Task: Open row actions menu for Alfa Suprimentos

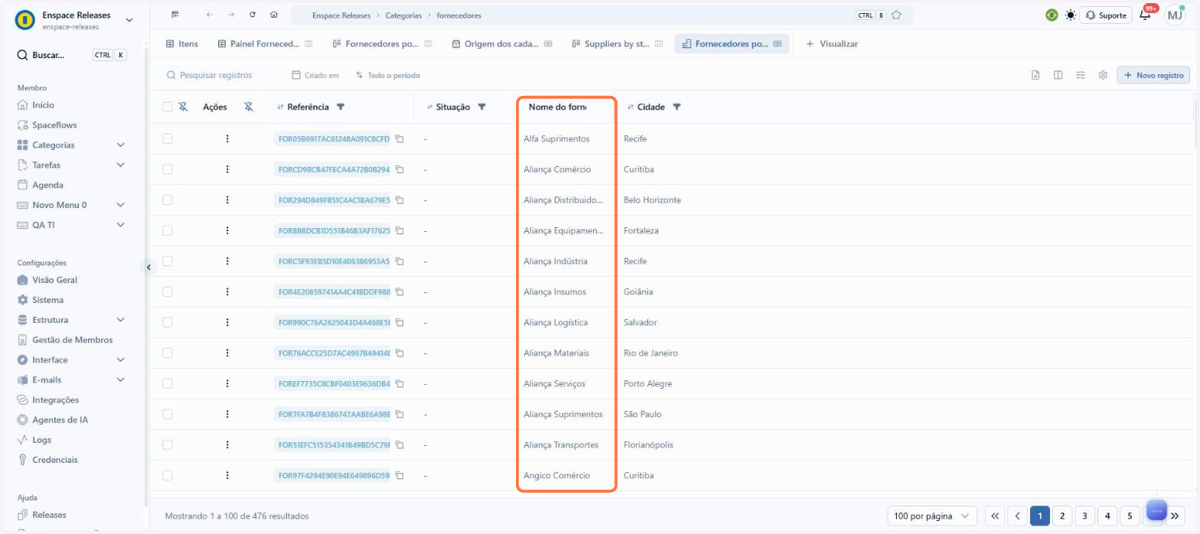Action: pos(227,139)
